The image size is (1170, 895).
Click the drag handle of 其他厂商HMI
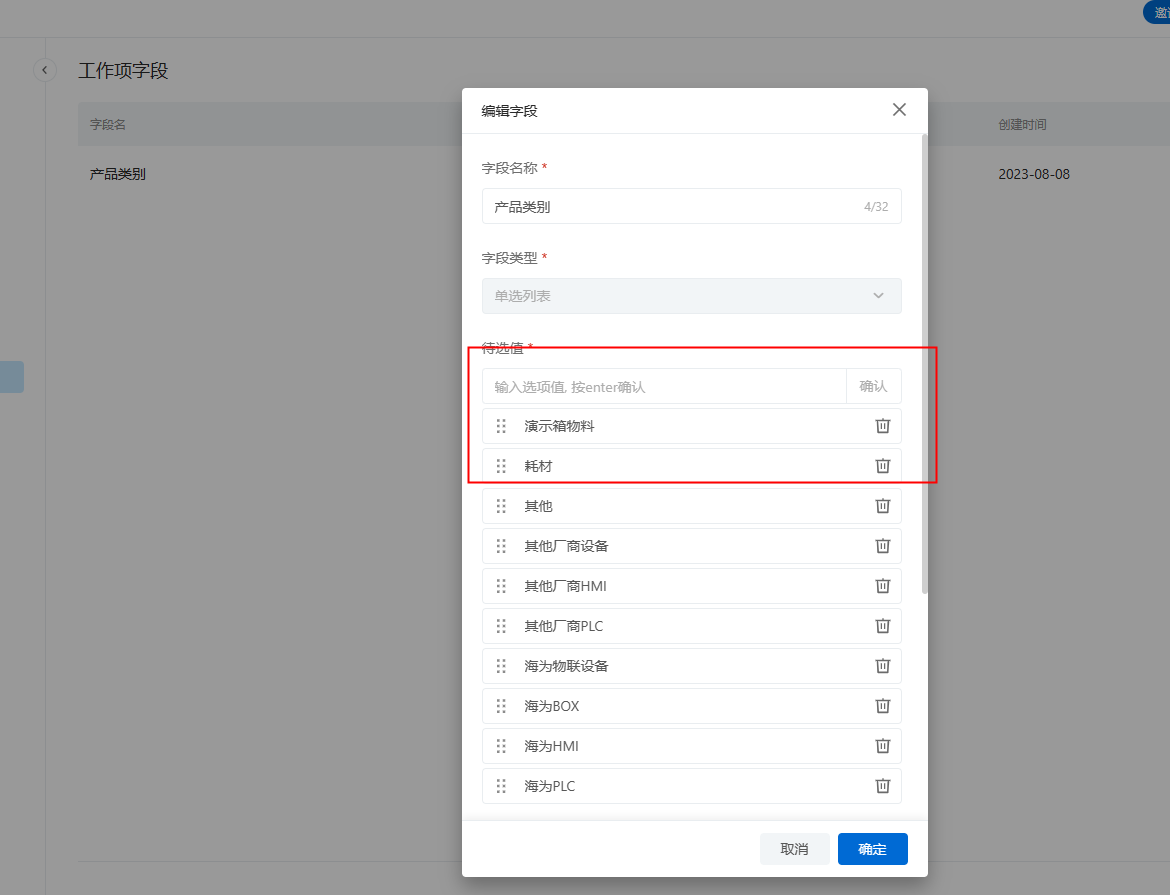(501, 586)
